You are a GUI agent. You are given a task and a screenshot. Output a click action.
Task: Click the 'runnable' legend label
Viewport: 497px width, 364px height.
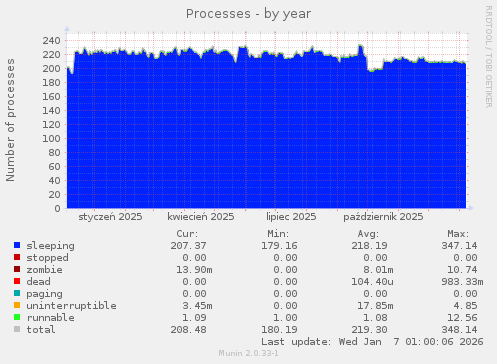coord(50,318)
